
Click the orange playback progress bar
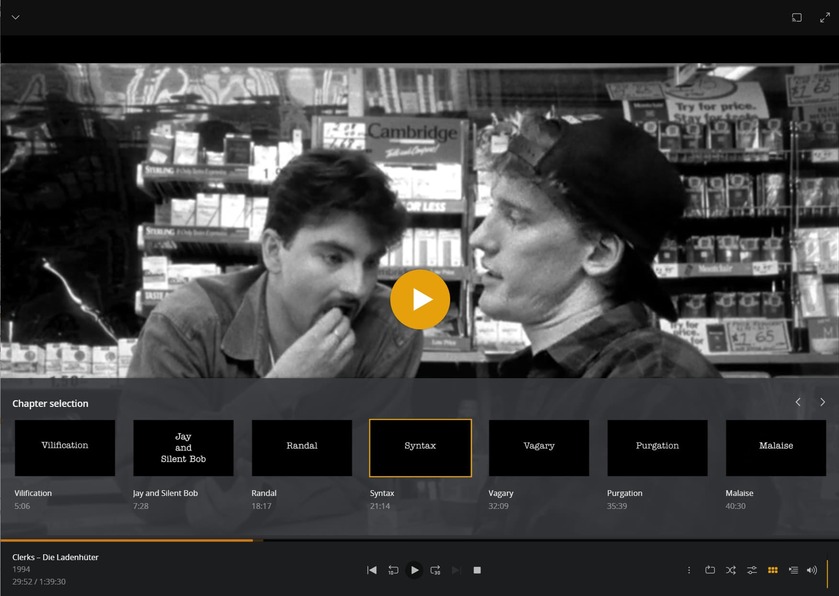[126, 540]
